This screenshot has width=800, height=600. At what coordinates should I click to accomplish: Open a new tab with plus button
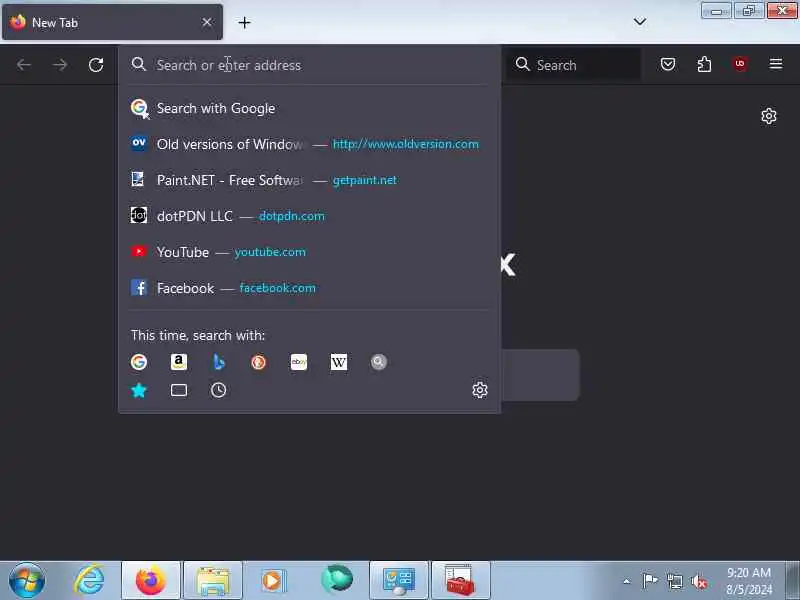244,22
